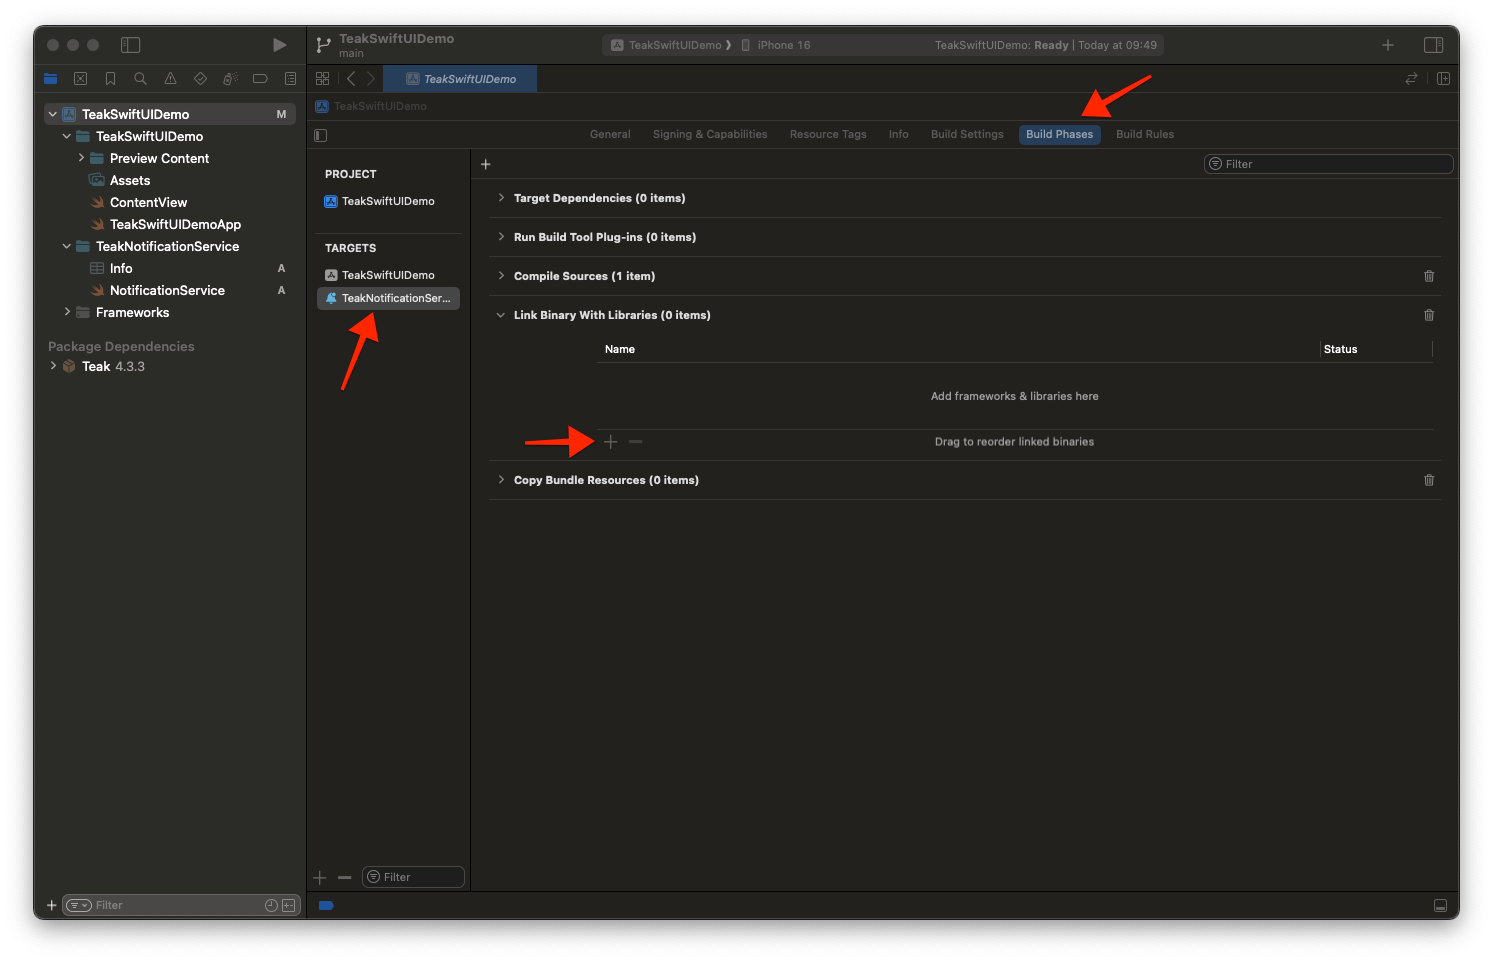Screen dimensions: 1493x961
Task: Open the project navigator folder icon
Action: click(51, 79)
